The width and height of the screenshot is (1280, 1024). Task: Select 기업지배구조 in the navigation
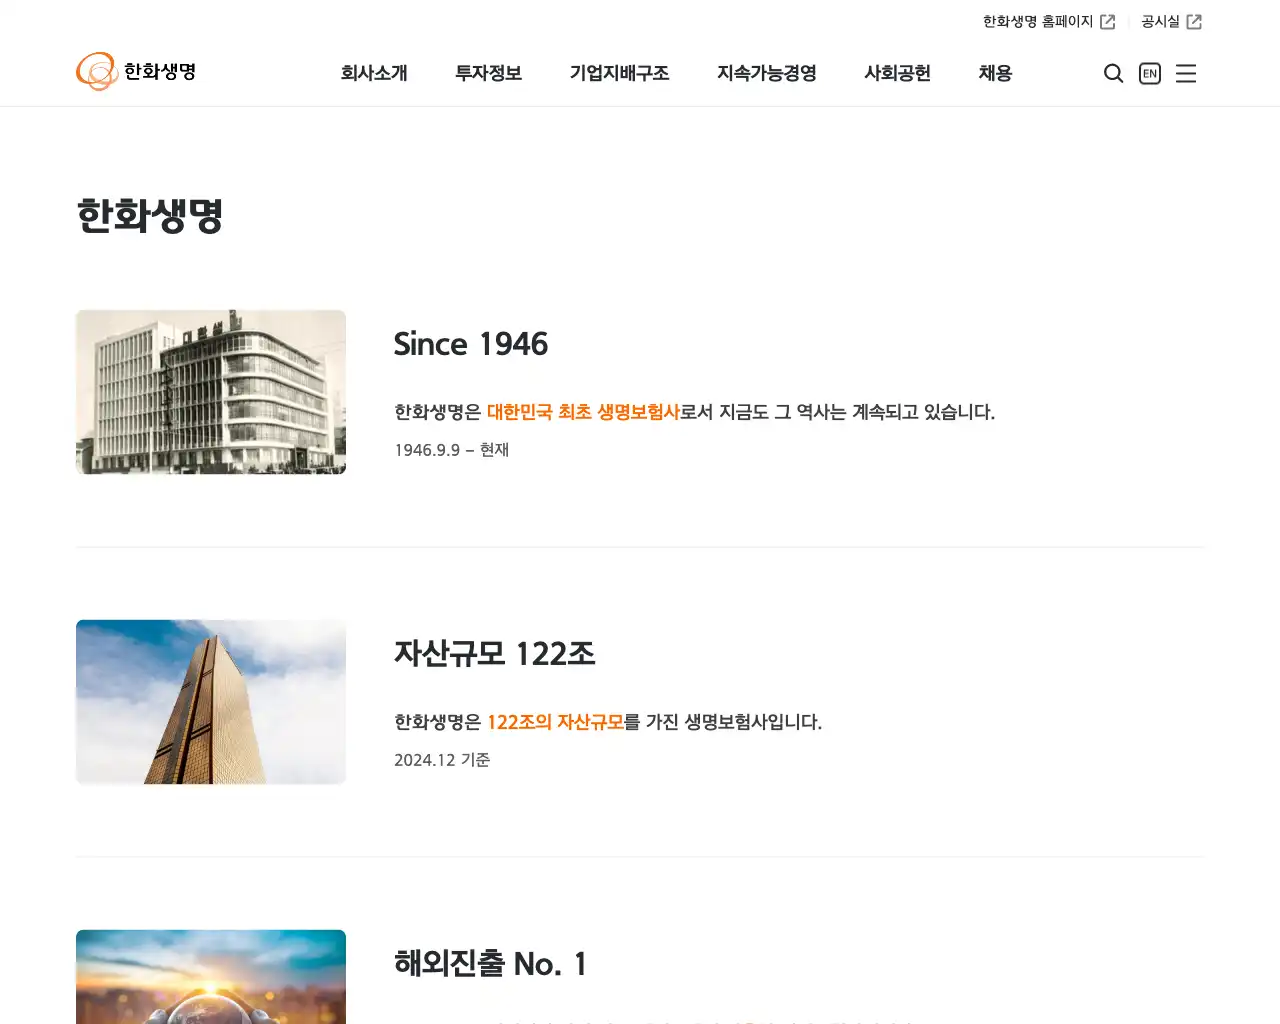click(620, 73)
